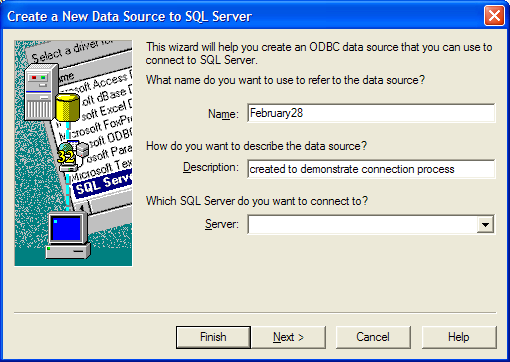Click the dialog title bar text
Screen dimensions: 510x362
129,16
